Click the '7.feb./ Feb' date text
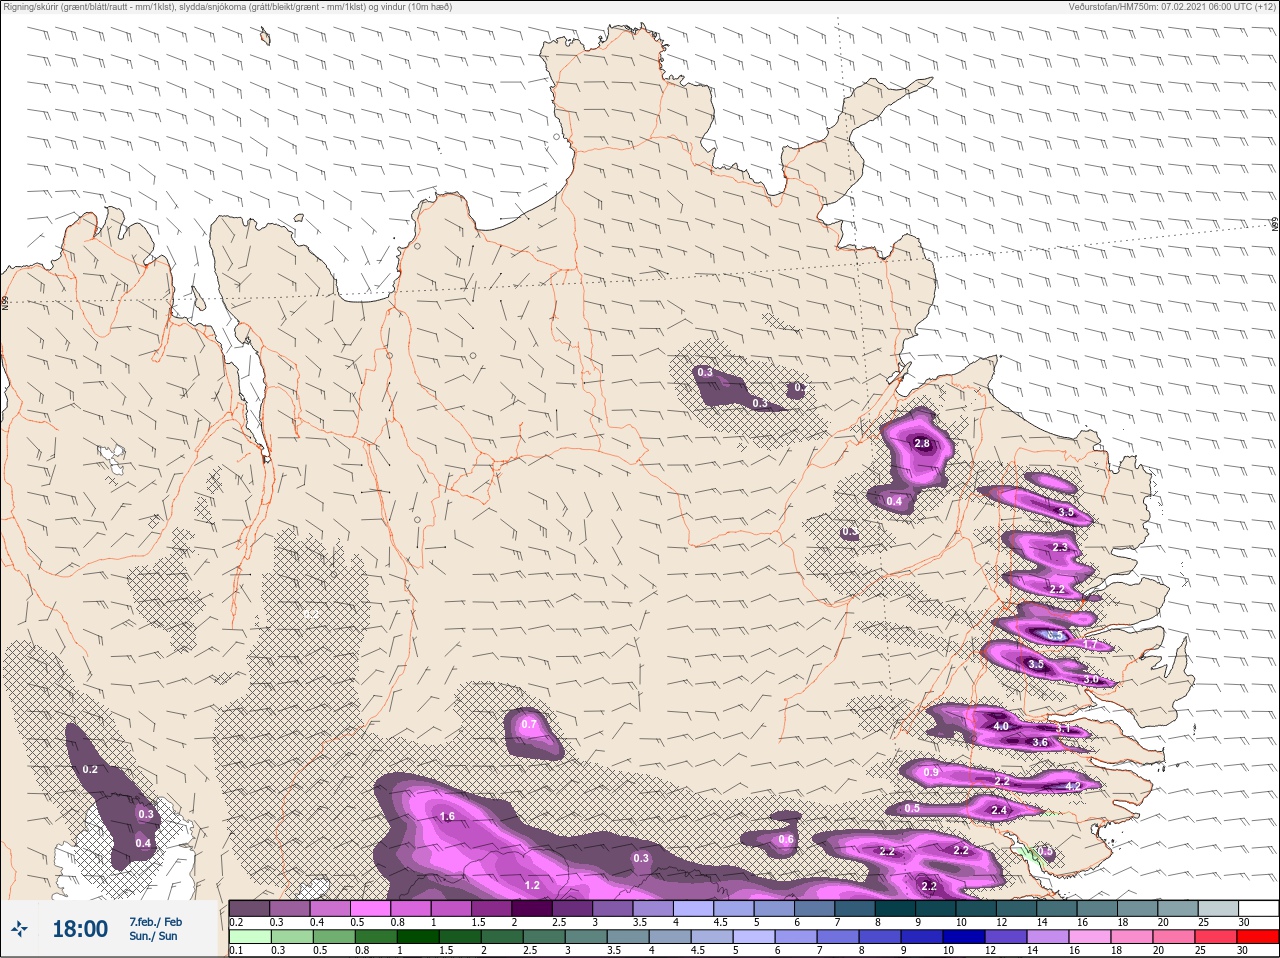Viewport: 1280px width, 958px height. [155, 921]
